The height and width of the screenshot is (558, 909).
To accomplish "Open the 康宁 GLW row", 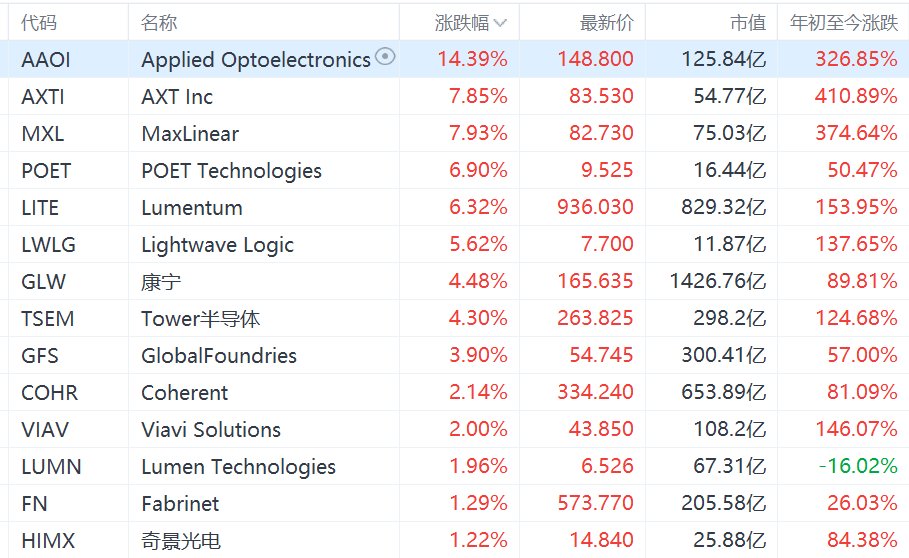I will (454, 282).
